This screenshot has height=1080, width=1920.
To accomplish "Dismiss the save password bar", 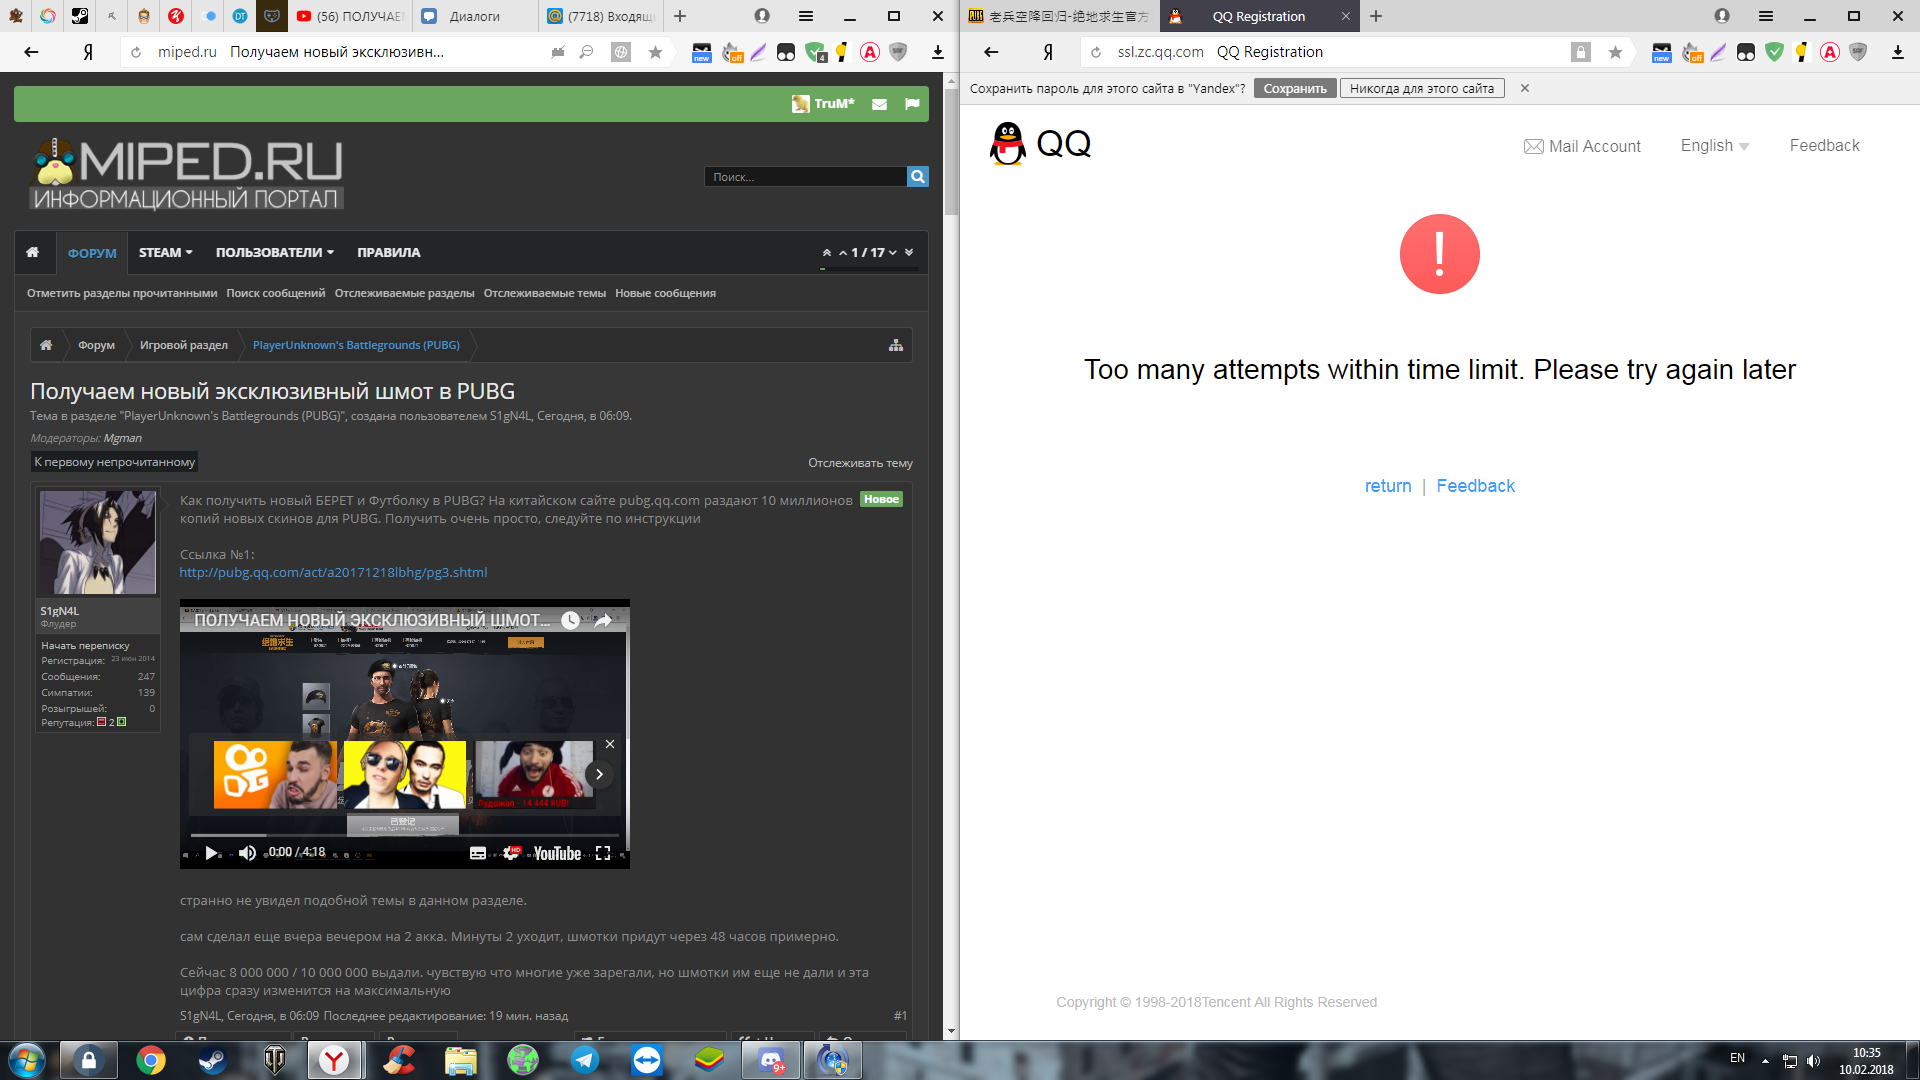I will click(1525, 88).
